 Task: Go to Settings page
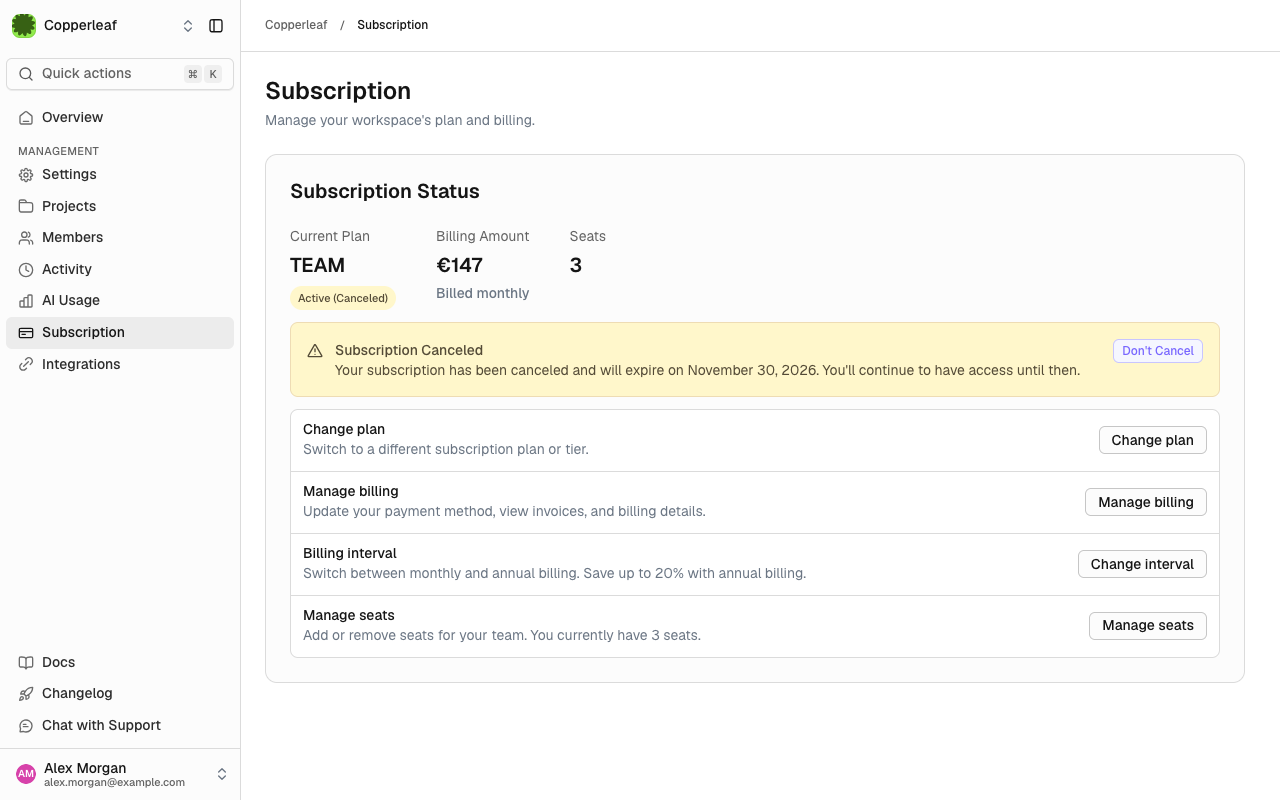point(120,175)
